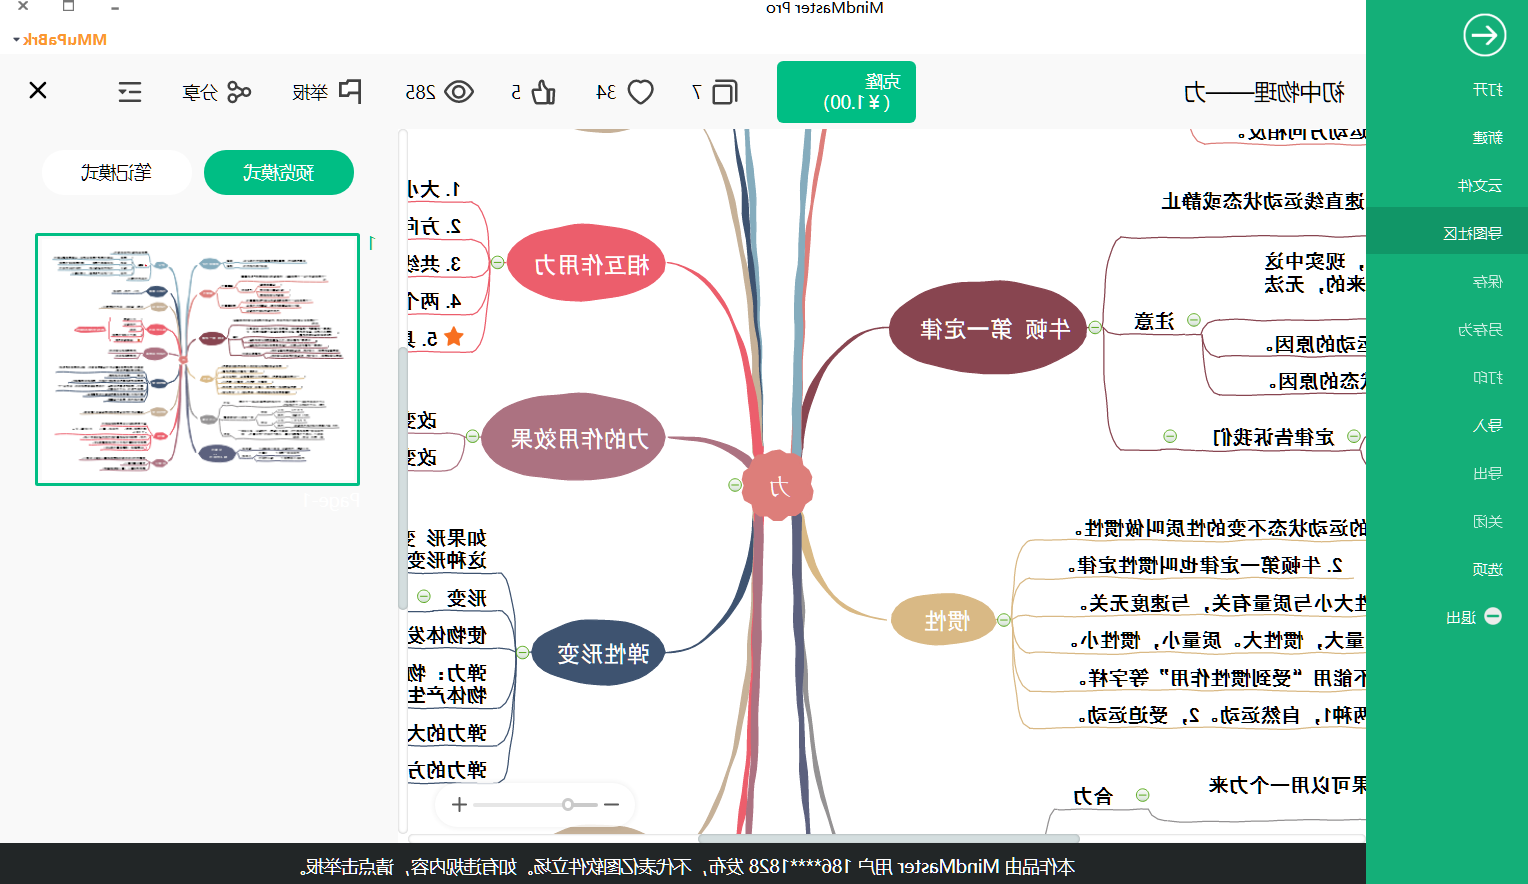Collapse the left side of central 力 node
Viewport: 1528px width, 884px height.
[735, 485]
